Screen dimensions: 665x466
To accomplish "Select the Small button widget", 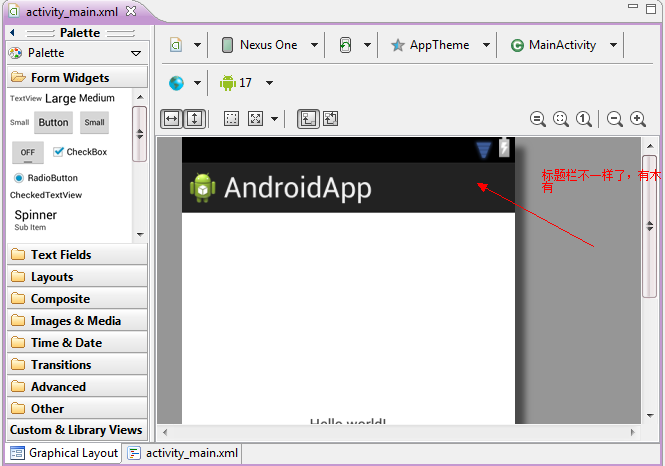I will point(94,123).
